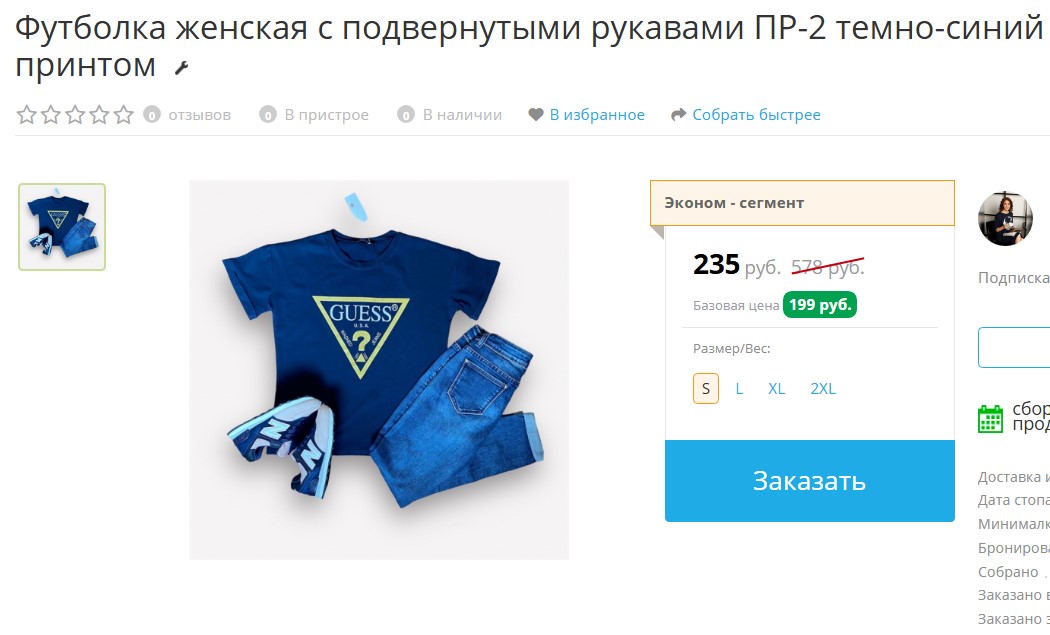Click the wrench edit icon beside title
1050x635 pixels.
click(x=181, y=68)
